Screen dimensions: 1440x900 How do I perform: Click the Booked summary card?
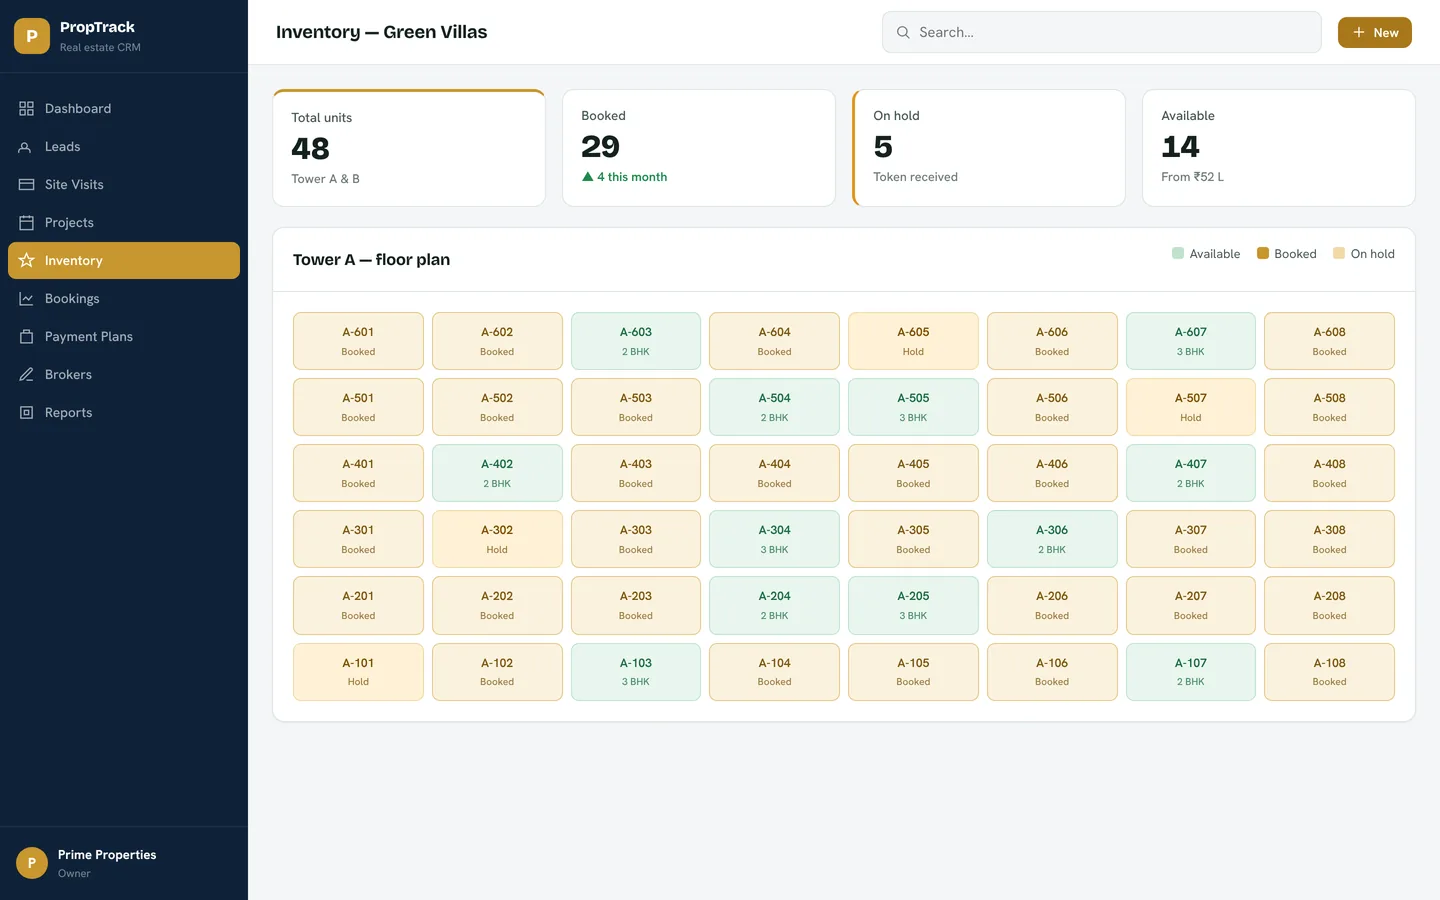click(x=699, y=148)
